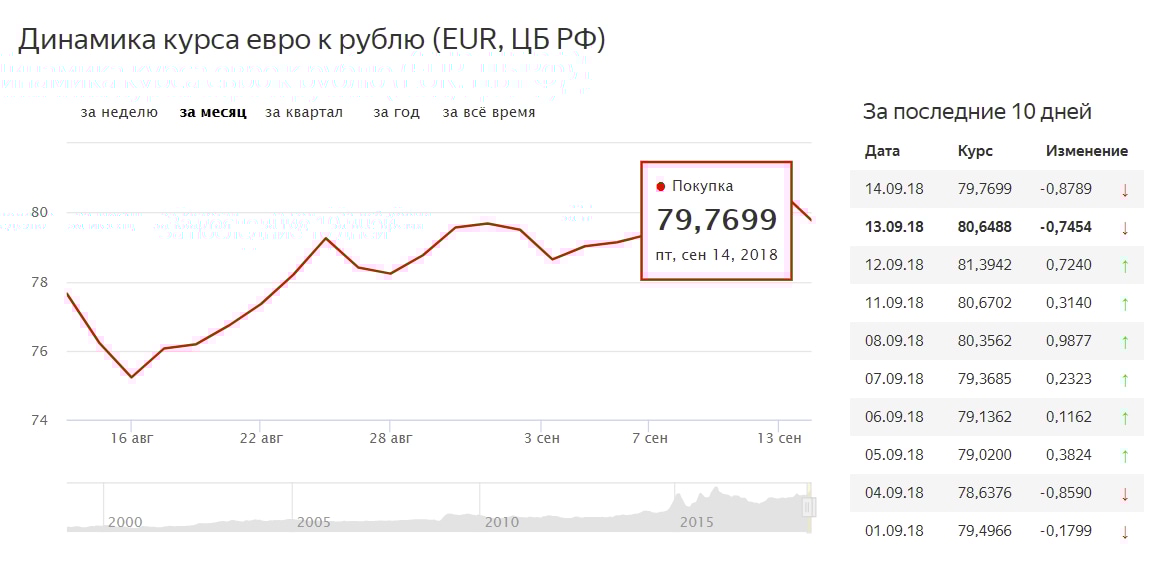This screenshot has height=572, width=1170.
Task: Click the red down arrow for 04.09.18
Action: click(1124, 493)
